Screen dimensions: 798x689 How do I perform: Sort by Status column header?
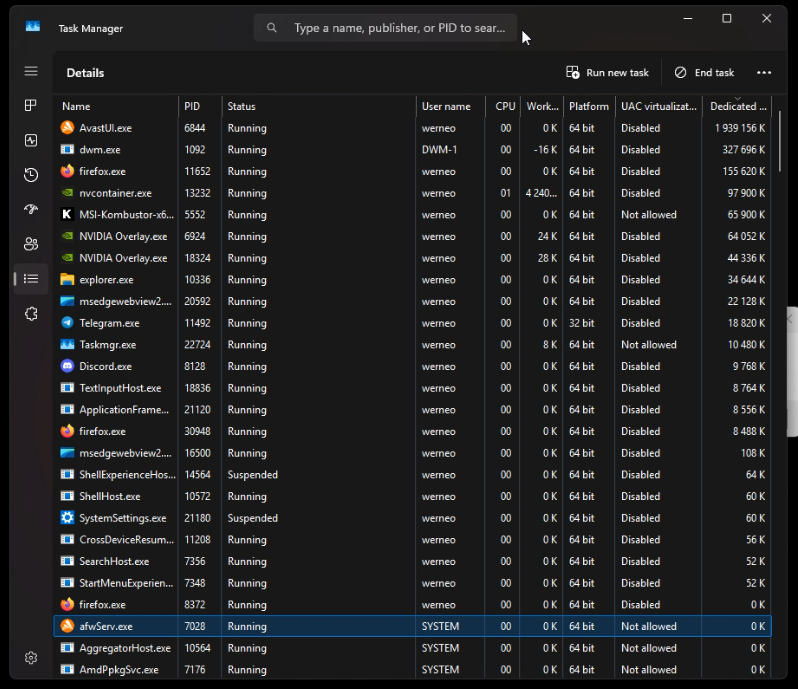319,106
